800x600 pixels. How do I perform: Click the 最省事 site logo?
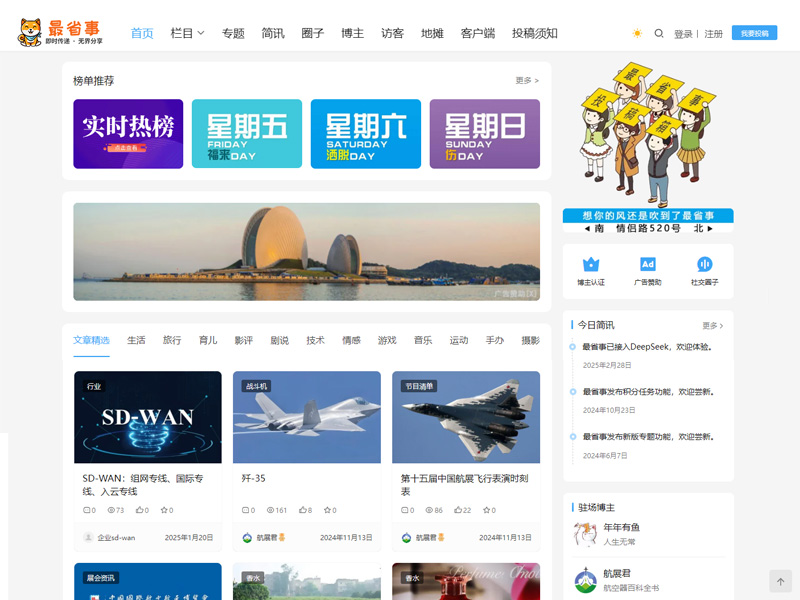(60, 32)
